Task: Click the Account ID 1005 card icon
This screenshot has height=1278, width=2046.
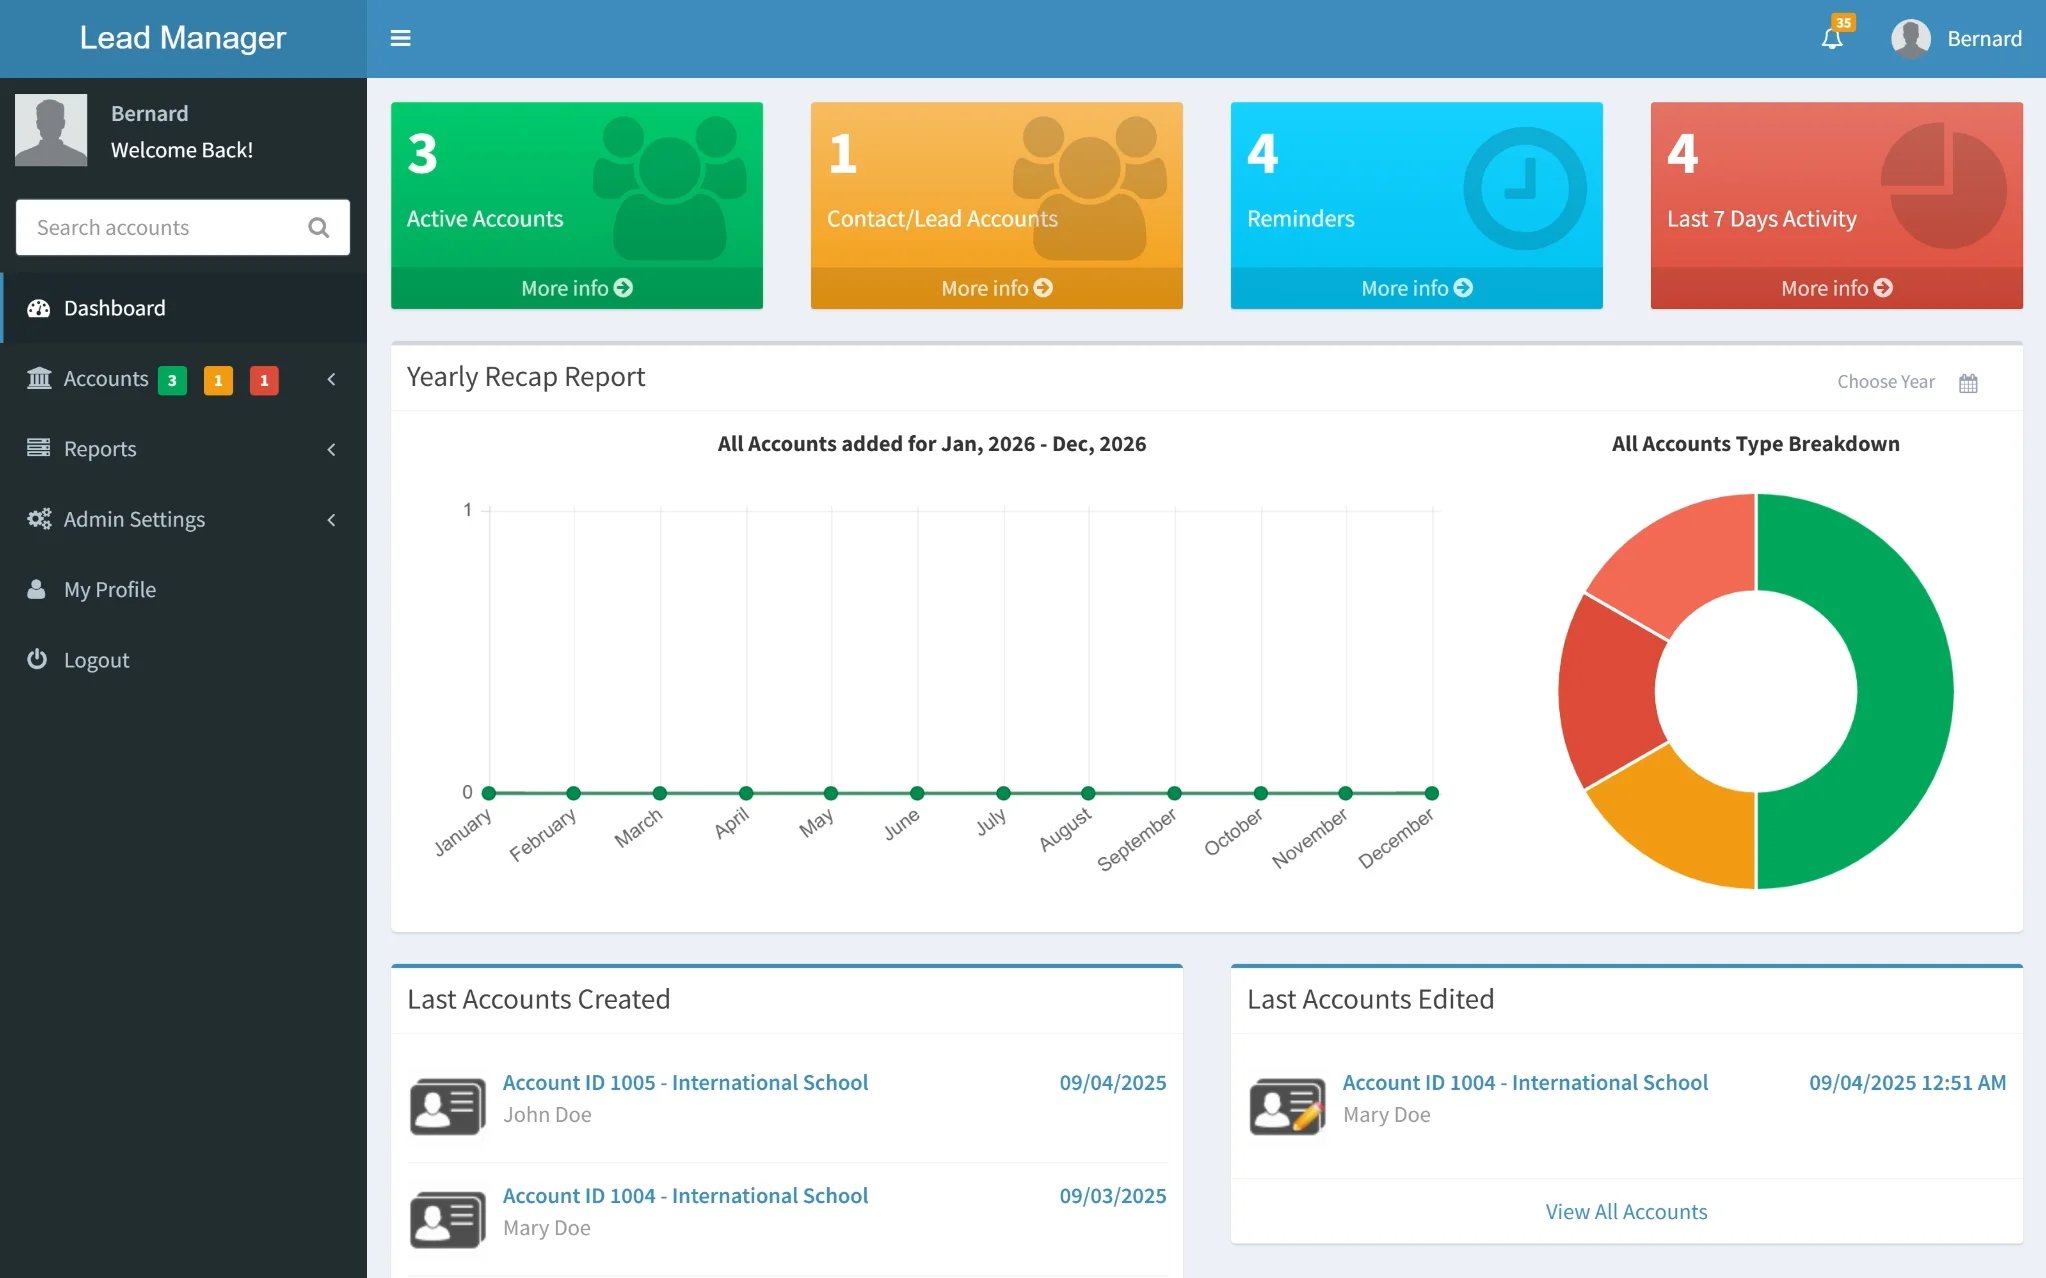Action: point(447,1105)
